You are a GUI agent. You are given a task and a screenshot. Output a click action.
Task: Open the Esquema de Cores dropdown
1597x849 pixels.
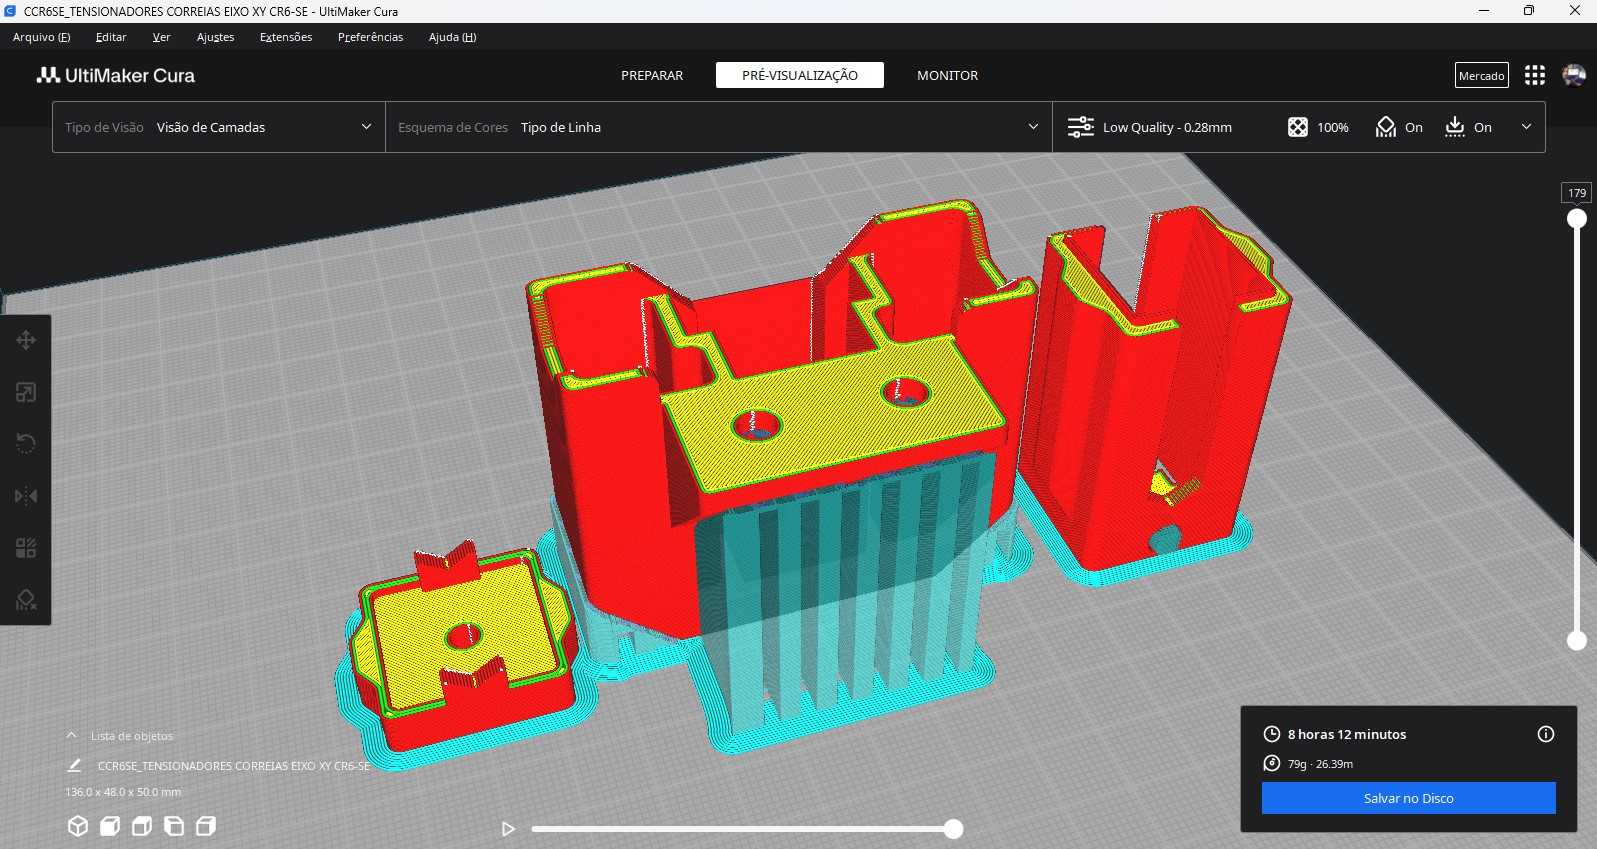[718, 127]
